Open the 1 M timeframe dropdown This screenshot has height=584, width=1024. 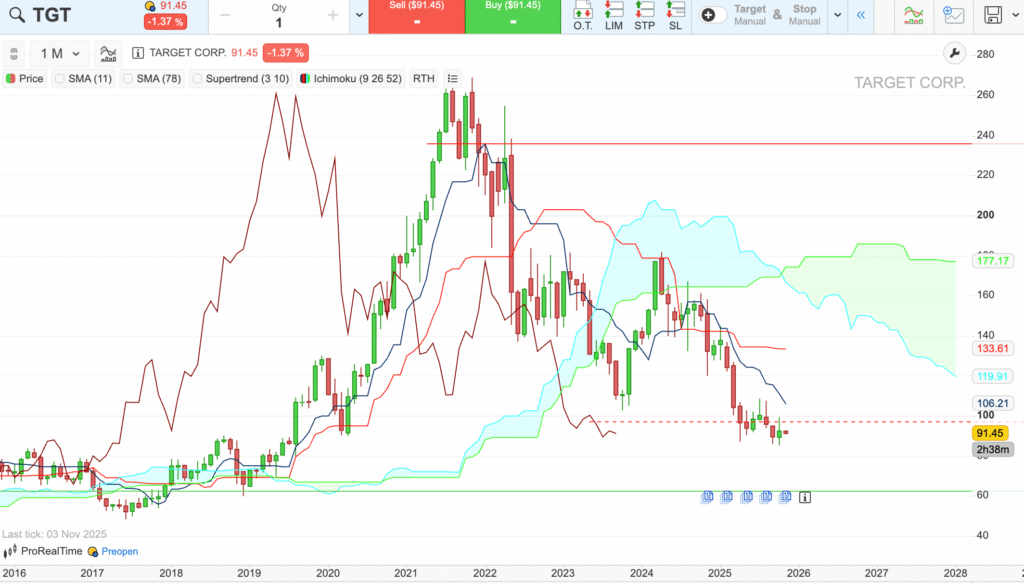[60, 53]
